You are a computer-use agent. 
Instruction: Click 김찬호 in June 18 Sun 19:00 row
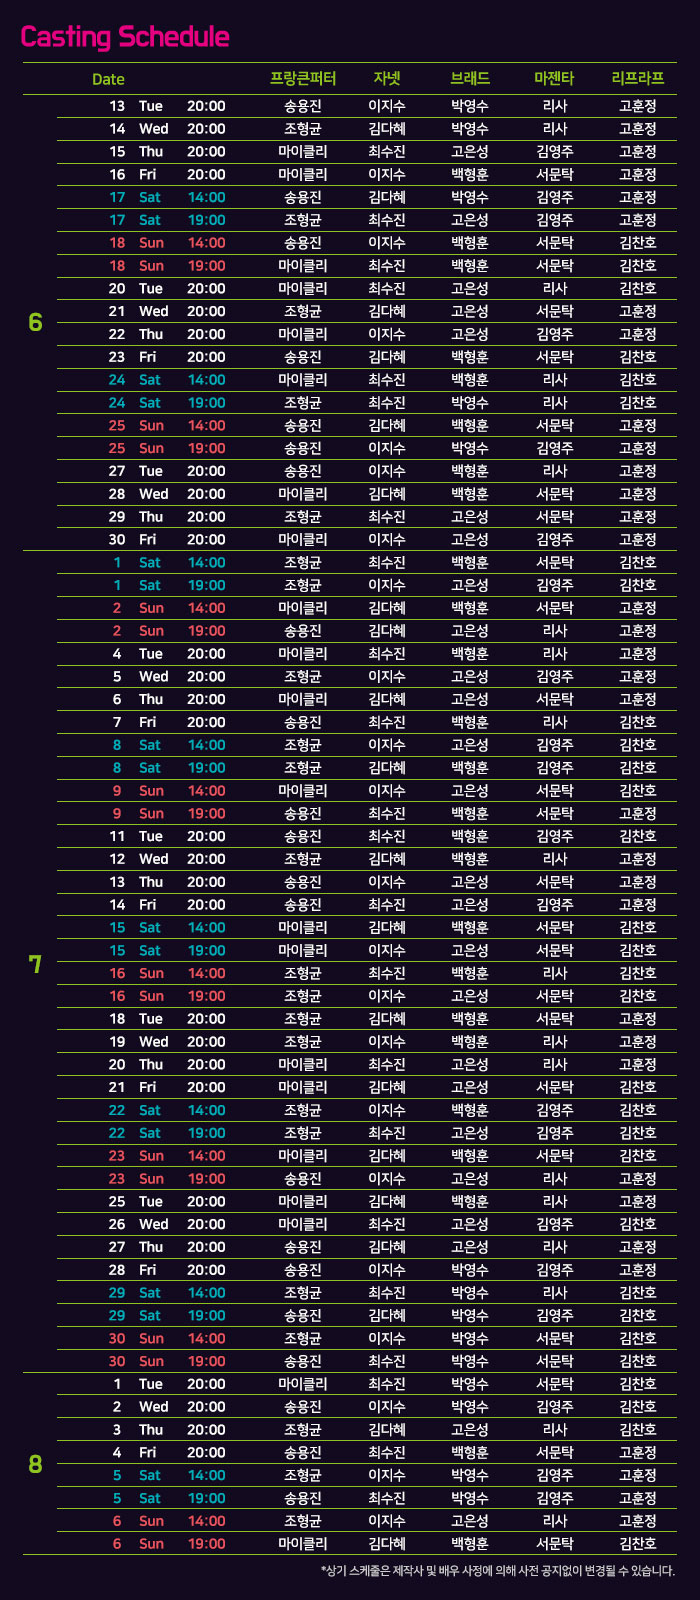[637, 266]
